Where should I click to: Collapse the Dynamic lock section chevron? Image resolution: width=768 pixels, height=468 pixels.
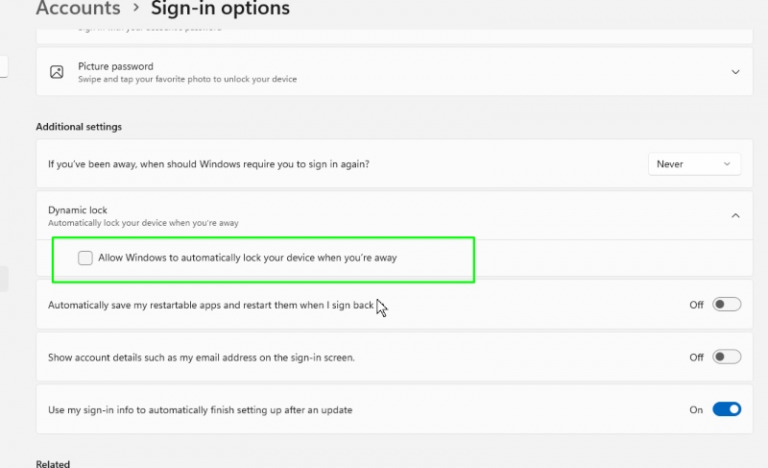(x=735, y=215)
